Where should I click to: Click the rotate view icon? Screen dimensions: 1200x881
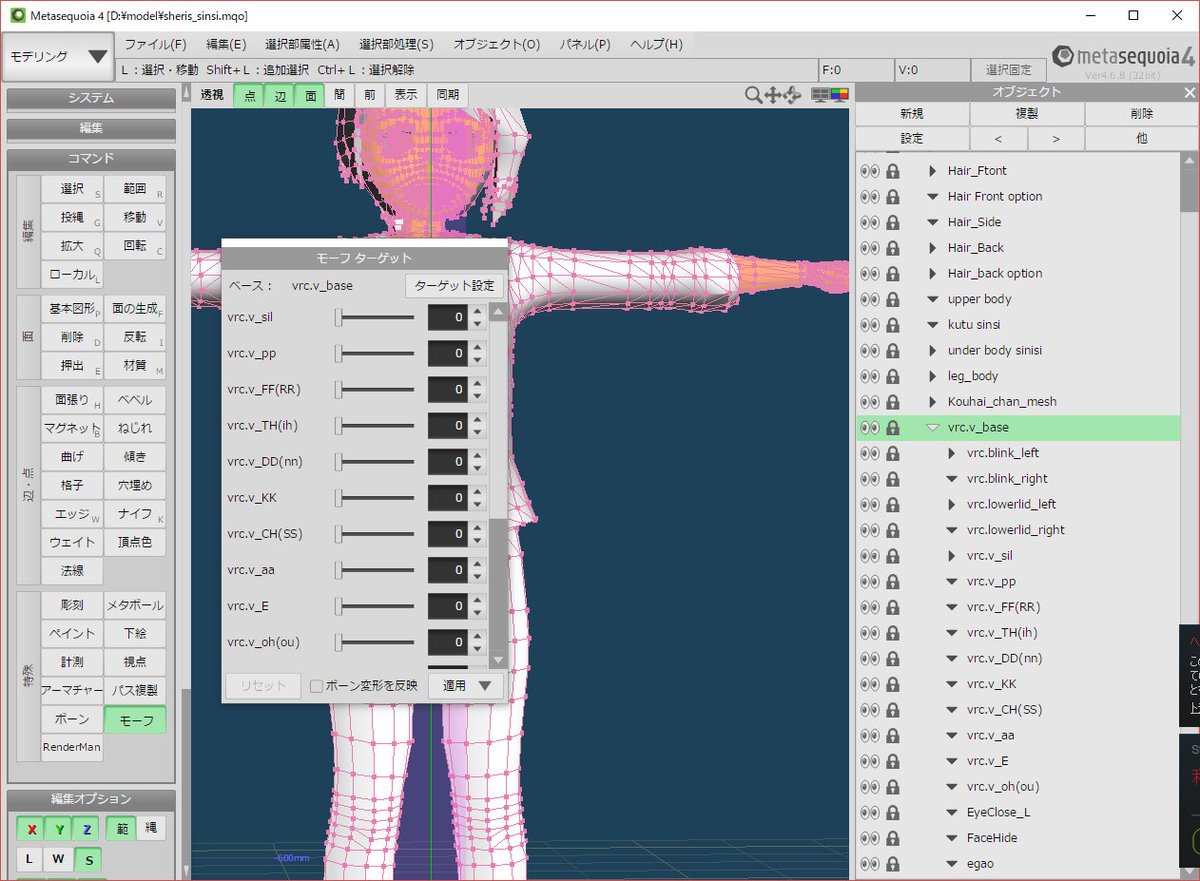793,94
